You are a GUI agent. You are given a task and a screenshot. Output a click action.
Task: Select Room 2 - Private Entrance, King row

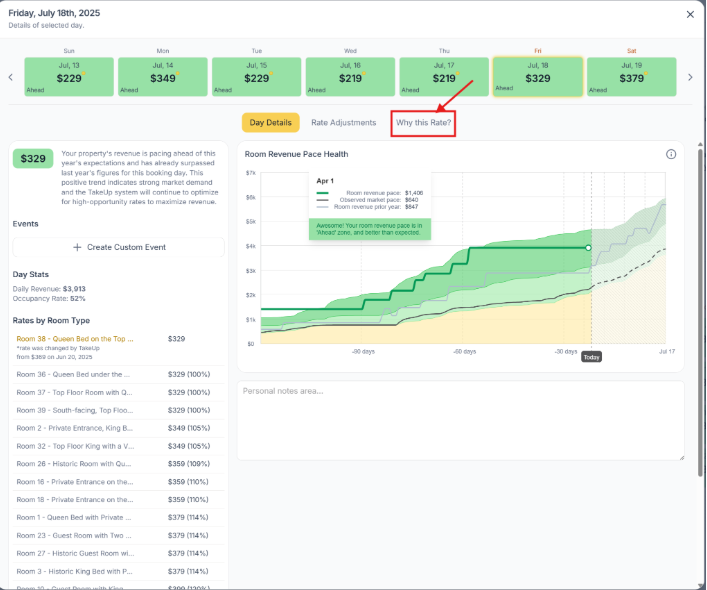tap(119, 428)
